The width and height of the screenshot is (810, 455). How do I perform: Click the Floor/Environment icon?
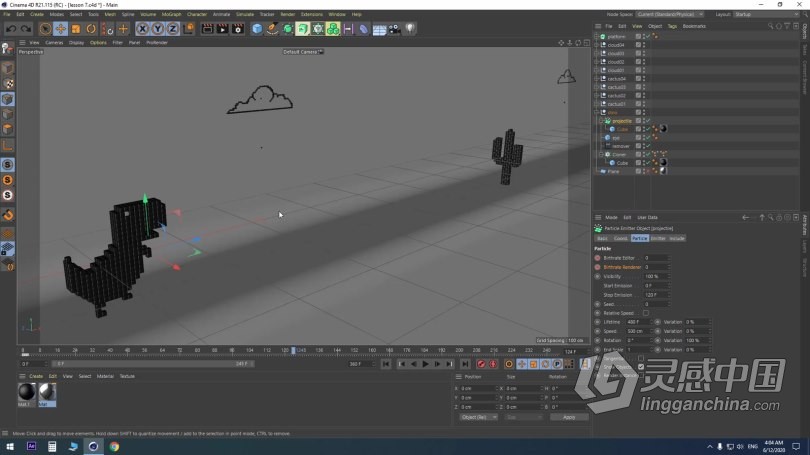click(x=379, y=29)
